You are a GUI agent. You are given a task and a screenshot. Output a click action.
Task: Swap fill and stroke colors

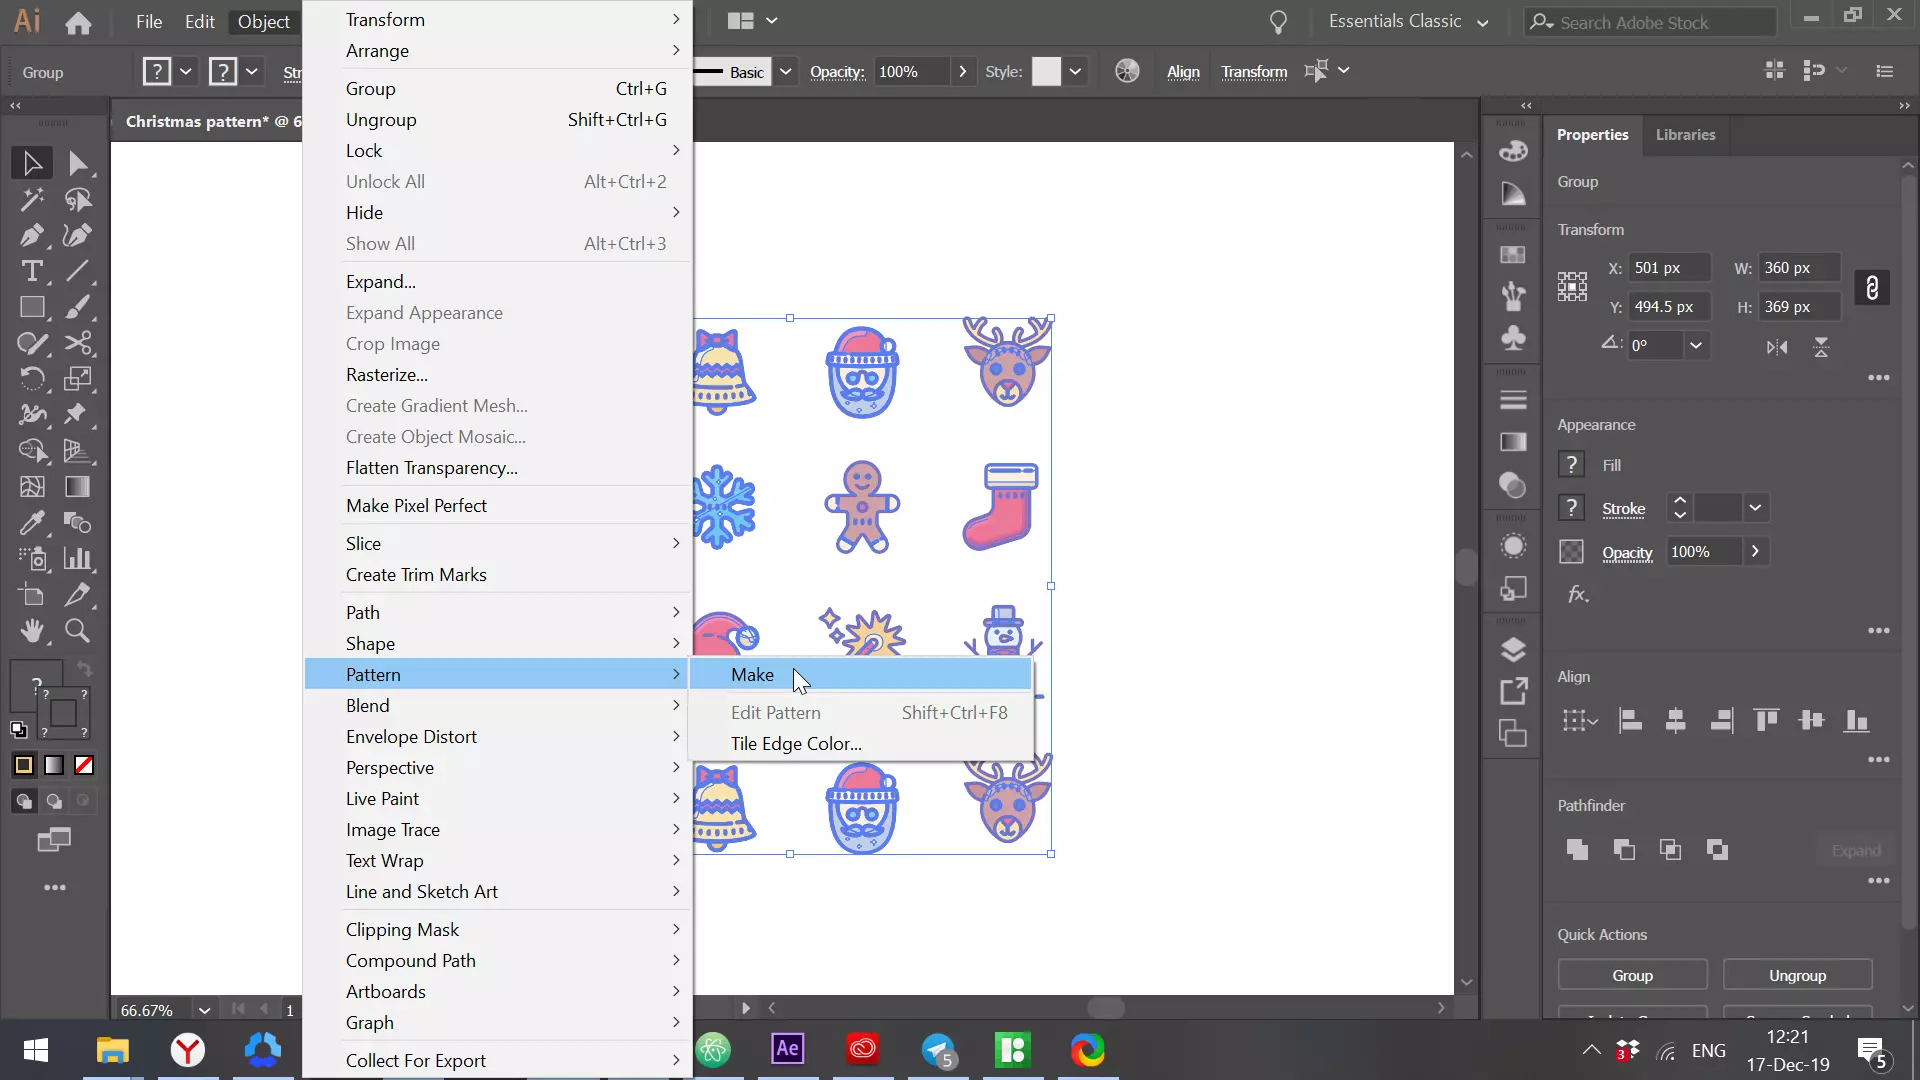85,668
